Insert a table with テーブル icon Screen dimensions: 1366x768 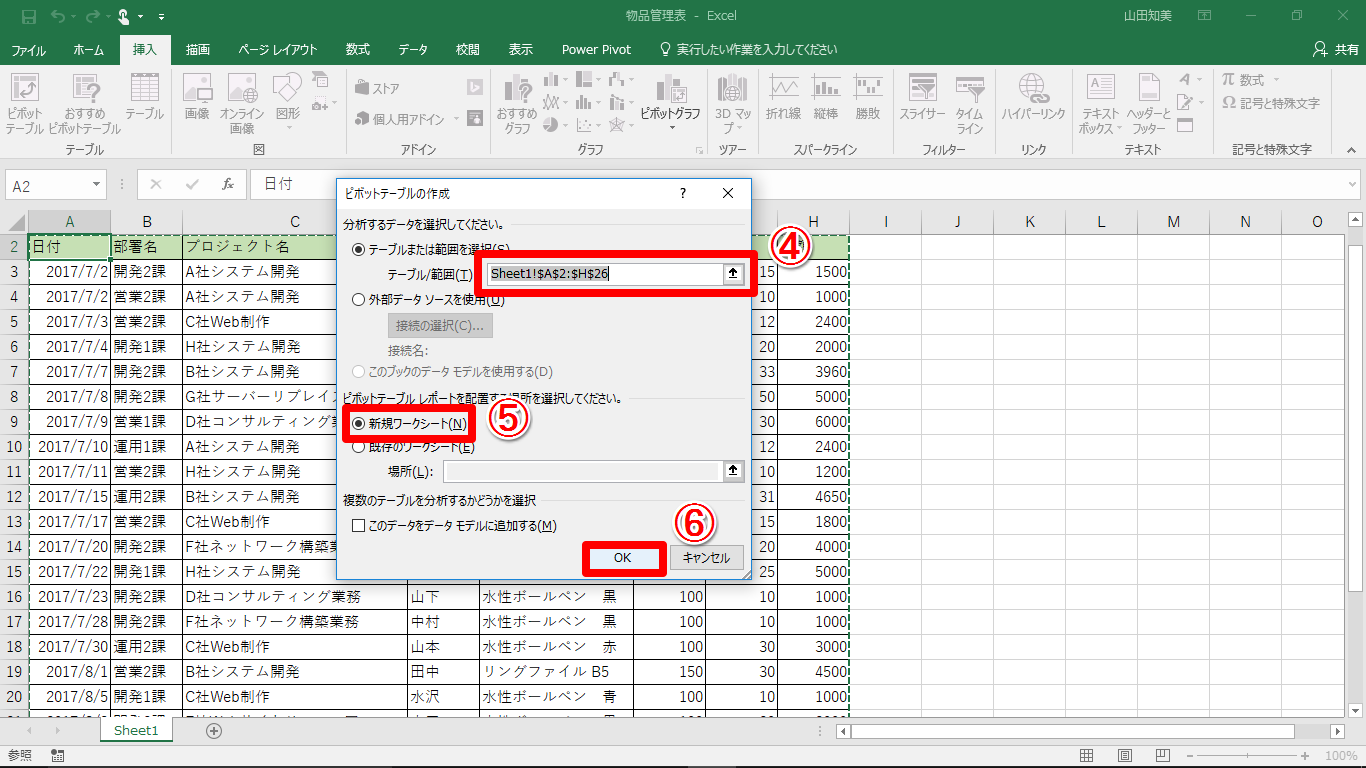(144, 97)
